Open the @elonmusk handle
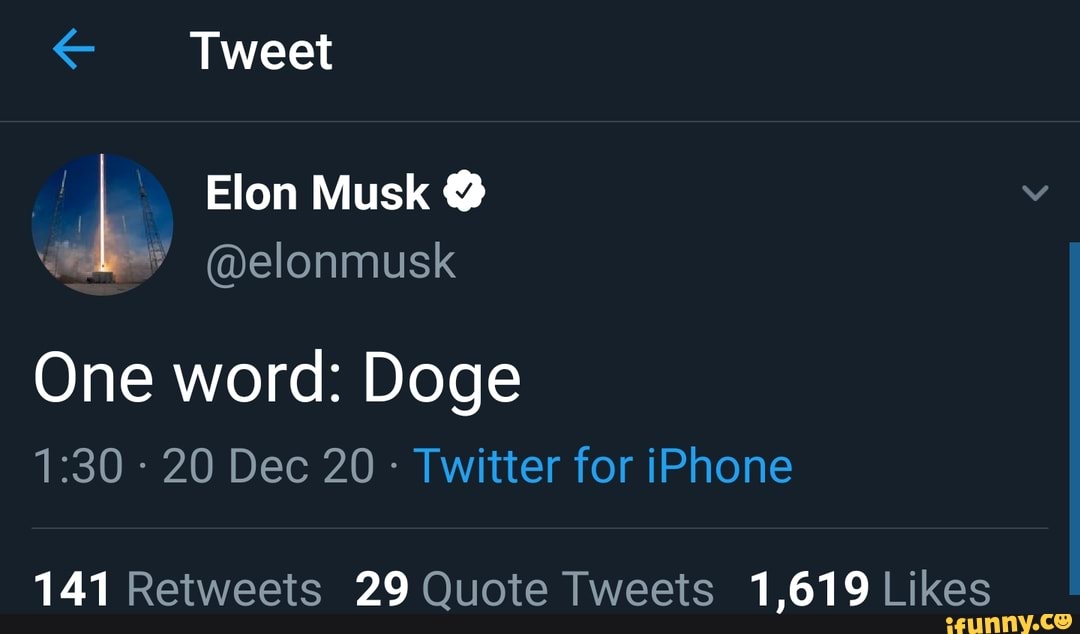 330,261
